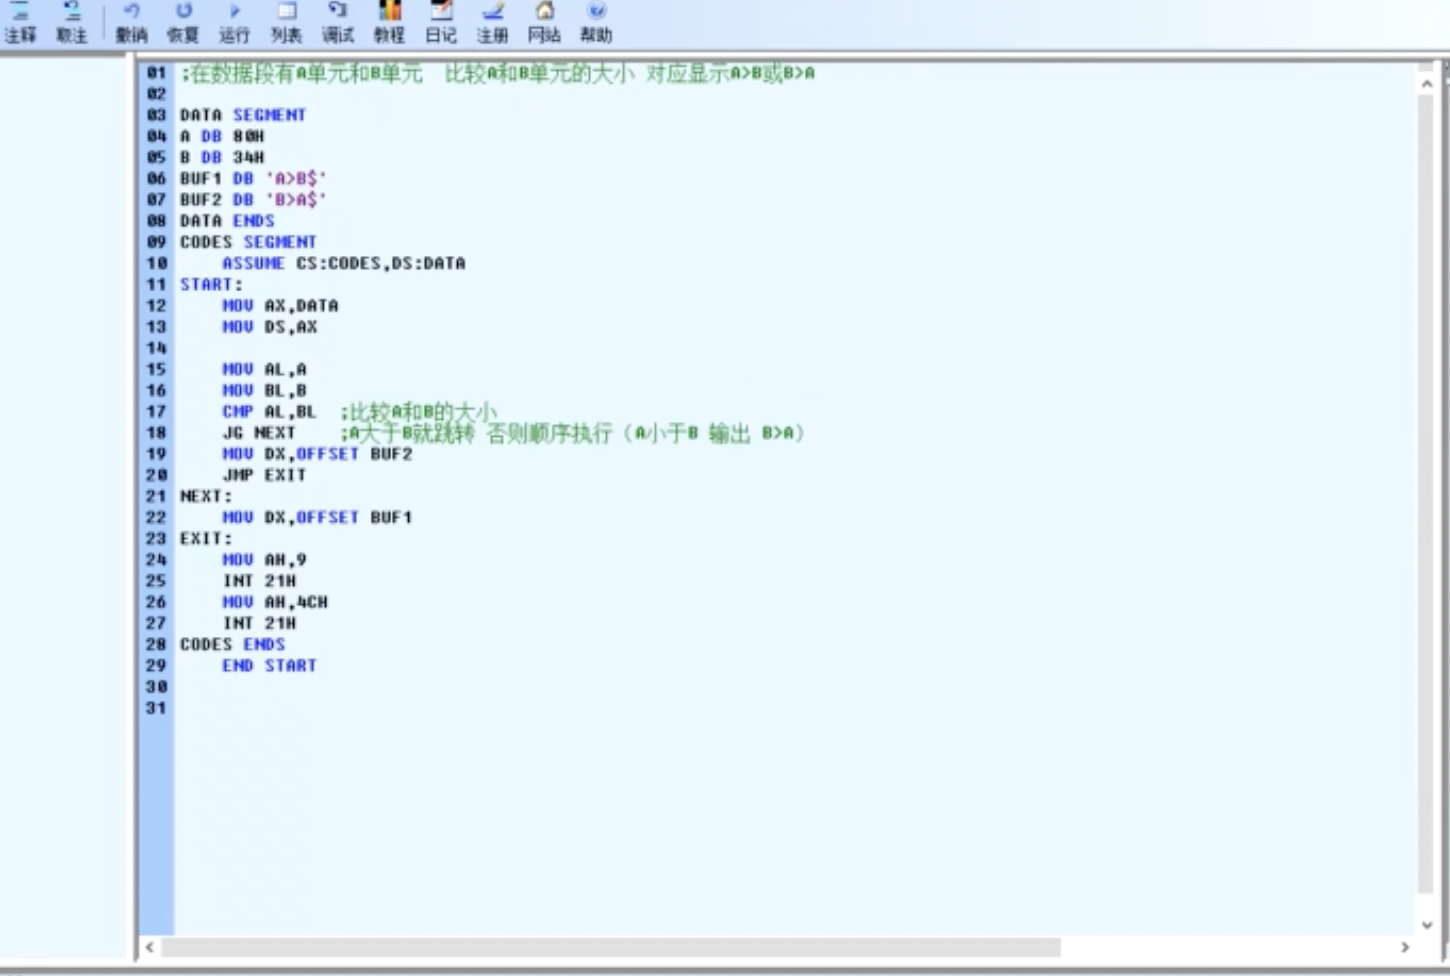This screenshot has width=1450, height=976.
Task: Click the 'DATA SEGMENT' code line
Action: click(x=243, y=115)
